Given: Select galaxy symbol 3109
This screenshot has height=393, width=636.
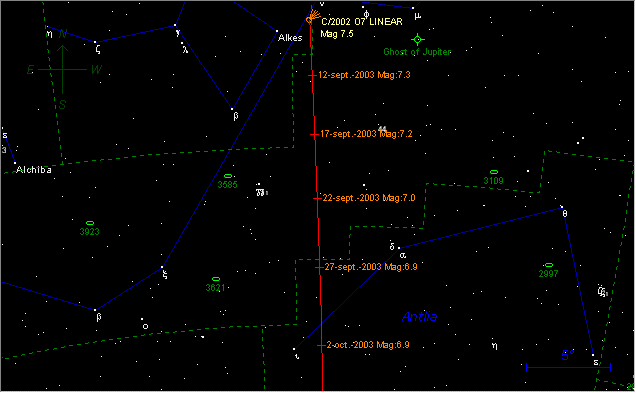Looking at the screenshot, I should click(494, 172).
